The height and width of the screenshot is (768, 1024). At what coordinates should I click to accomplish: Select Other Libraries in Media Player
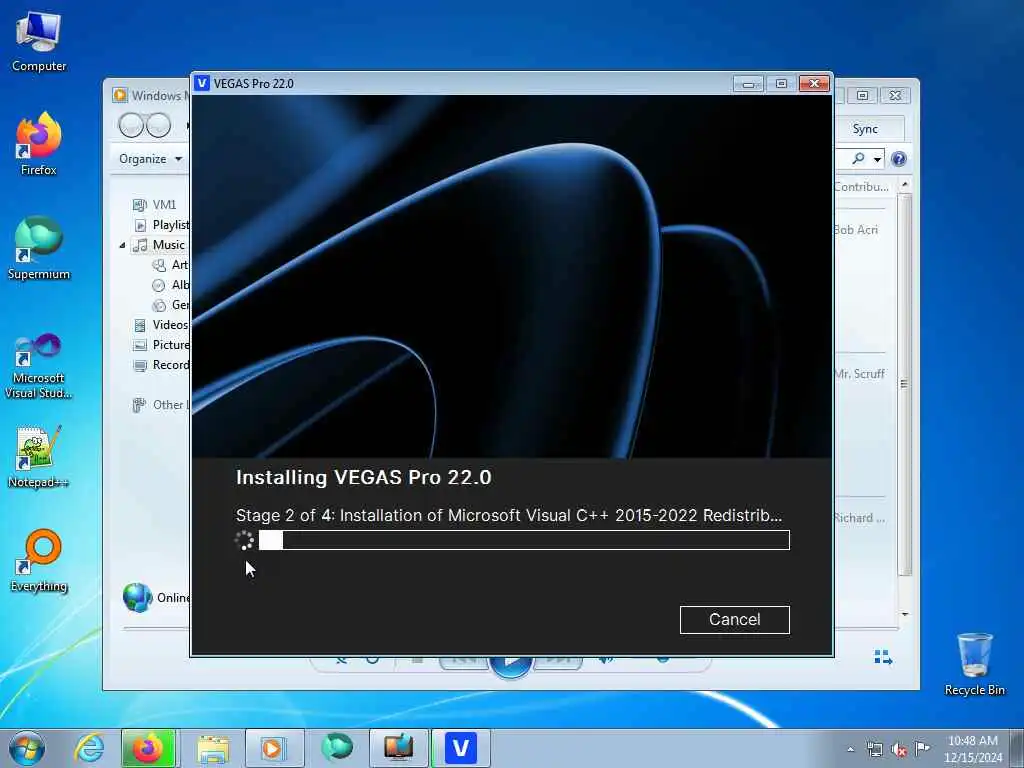(x=161, y=405)
